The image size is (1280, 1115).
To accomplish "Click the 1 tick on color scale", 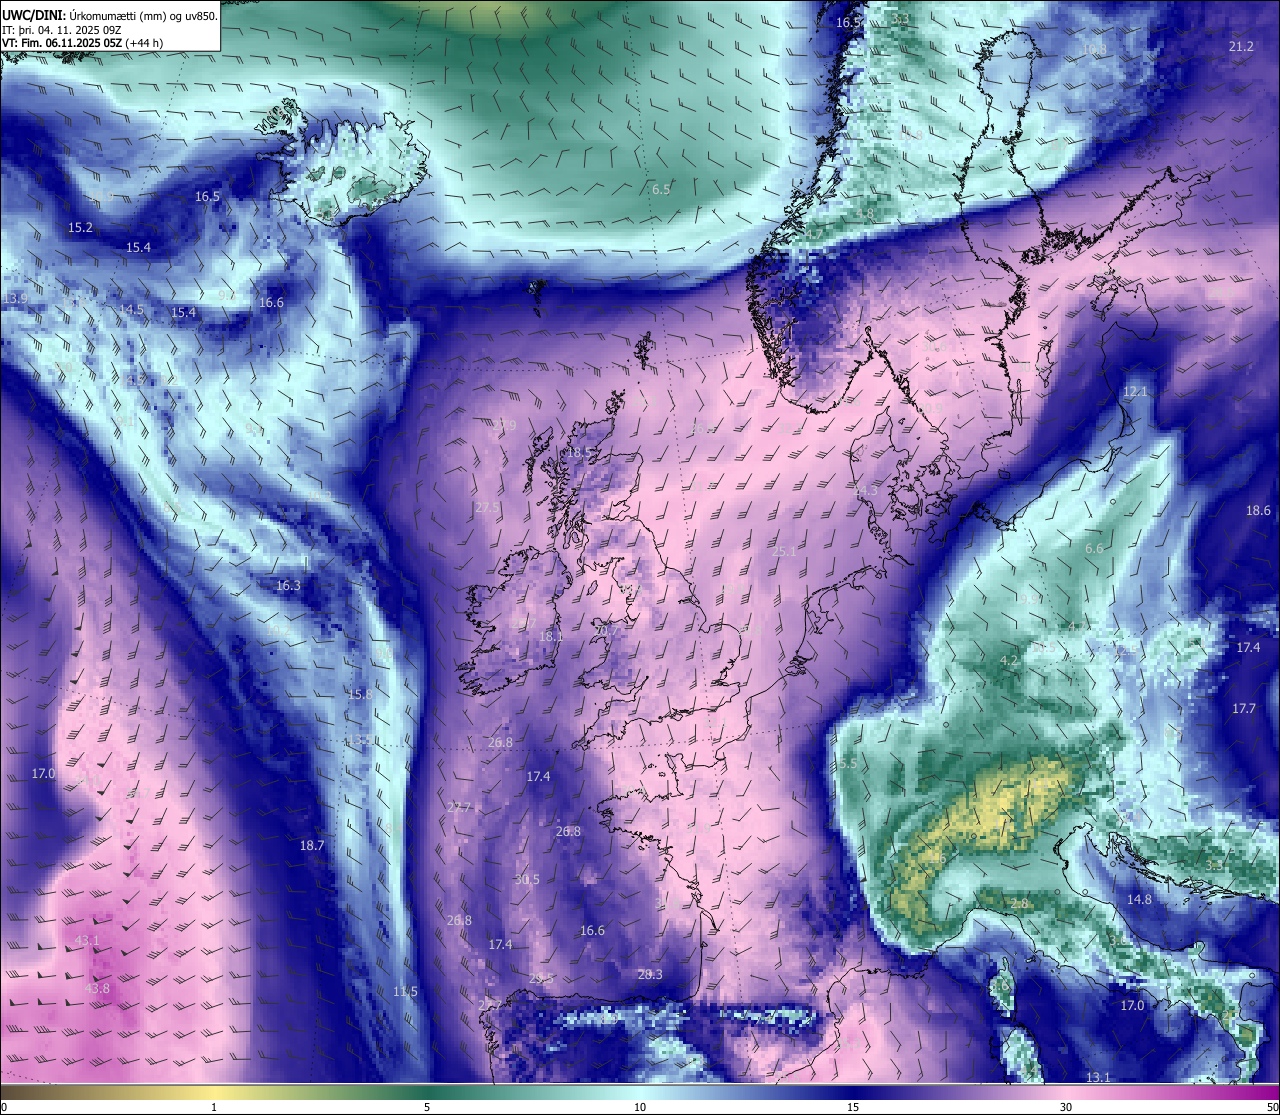I will pos(213,1107).
